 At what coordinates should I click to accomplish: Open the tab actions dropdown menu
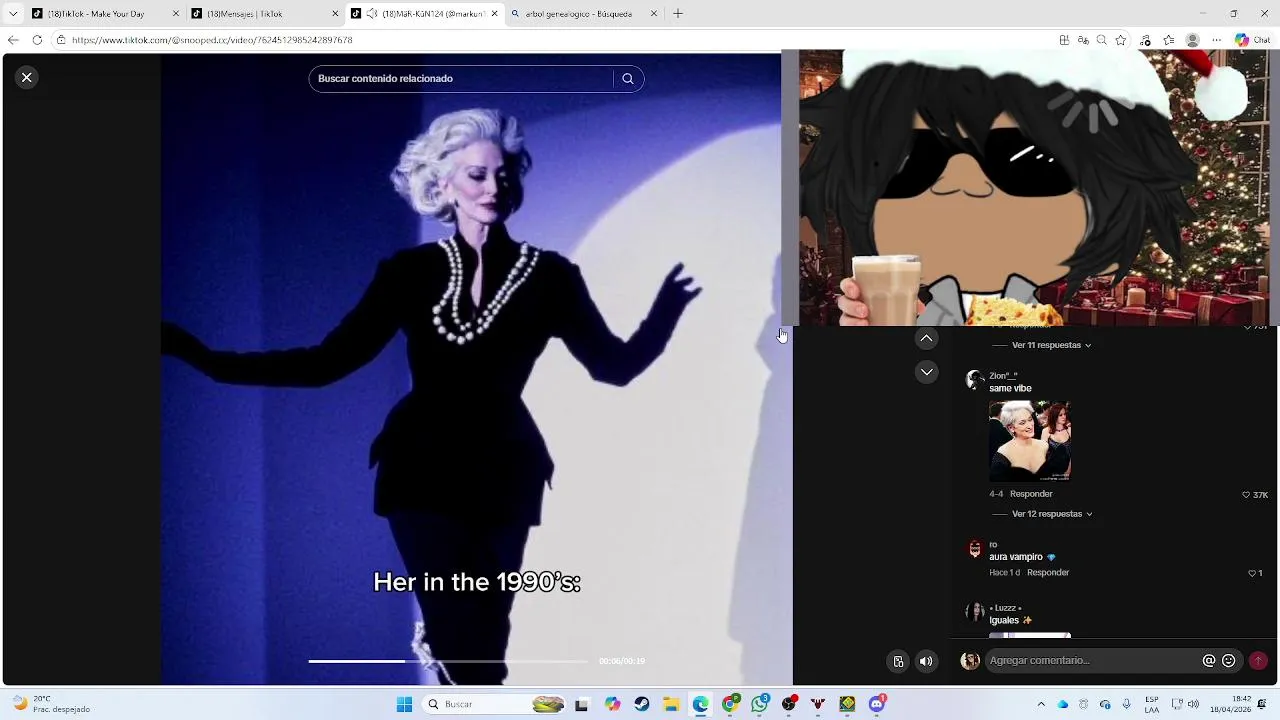pos(13,14)
